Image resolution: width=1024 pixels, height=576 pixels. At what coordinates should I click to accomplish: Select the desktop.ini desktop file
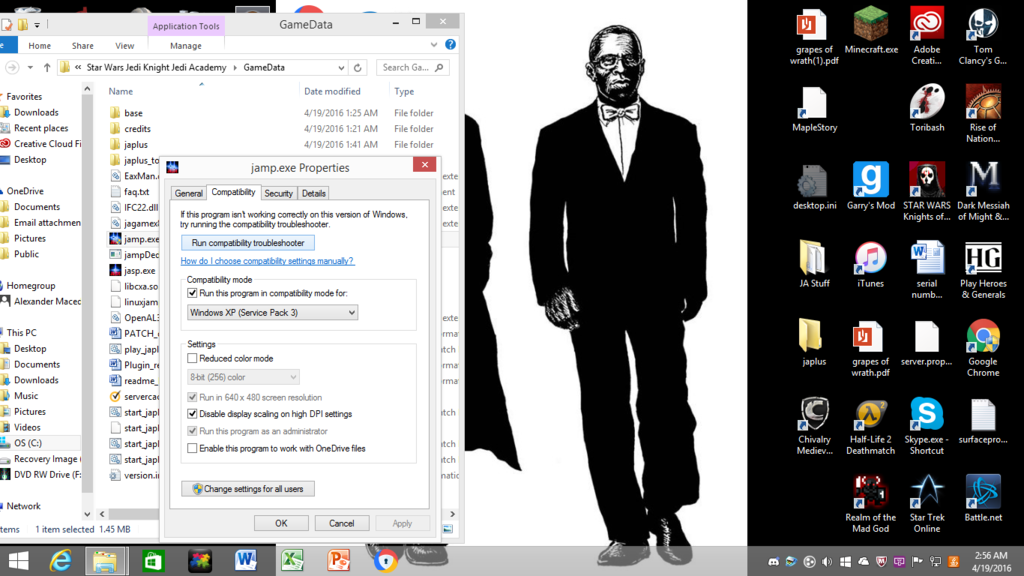tap(814, 187)
